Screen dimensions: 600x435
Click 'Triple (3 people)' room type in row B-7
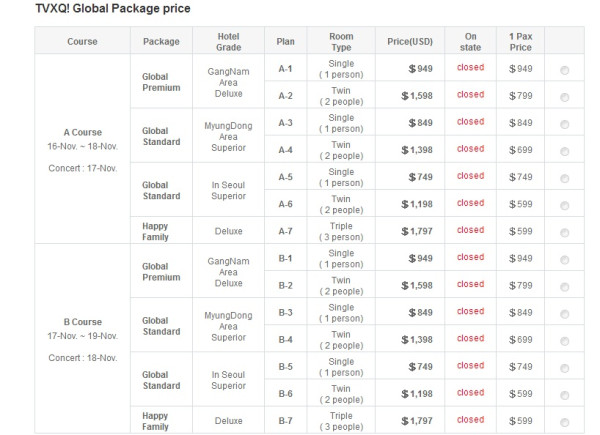(x=341, y=421)
